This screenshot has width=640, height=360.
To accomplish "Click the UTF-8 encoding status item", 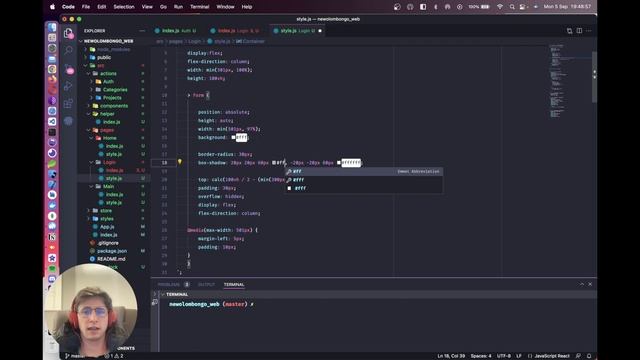I will pyautogui.click(x=504, y=356).
